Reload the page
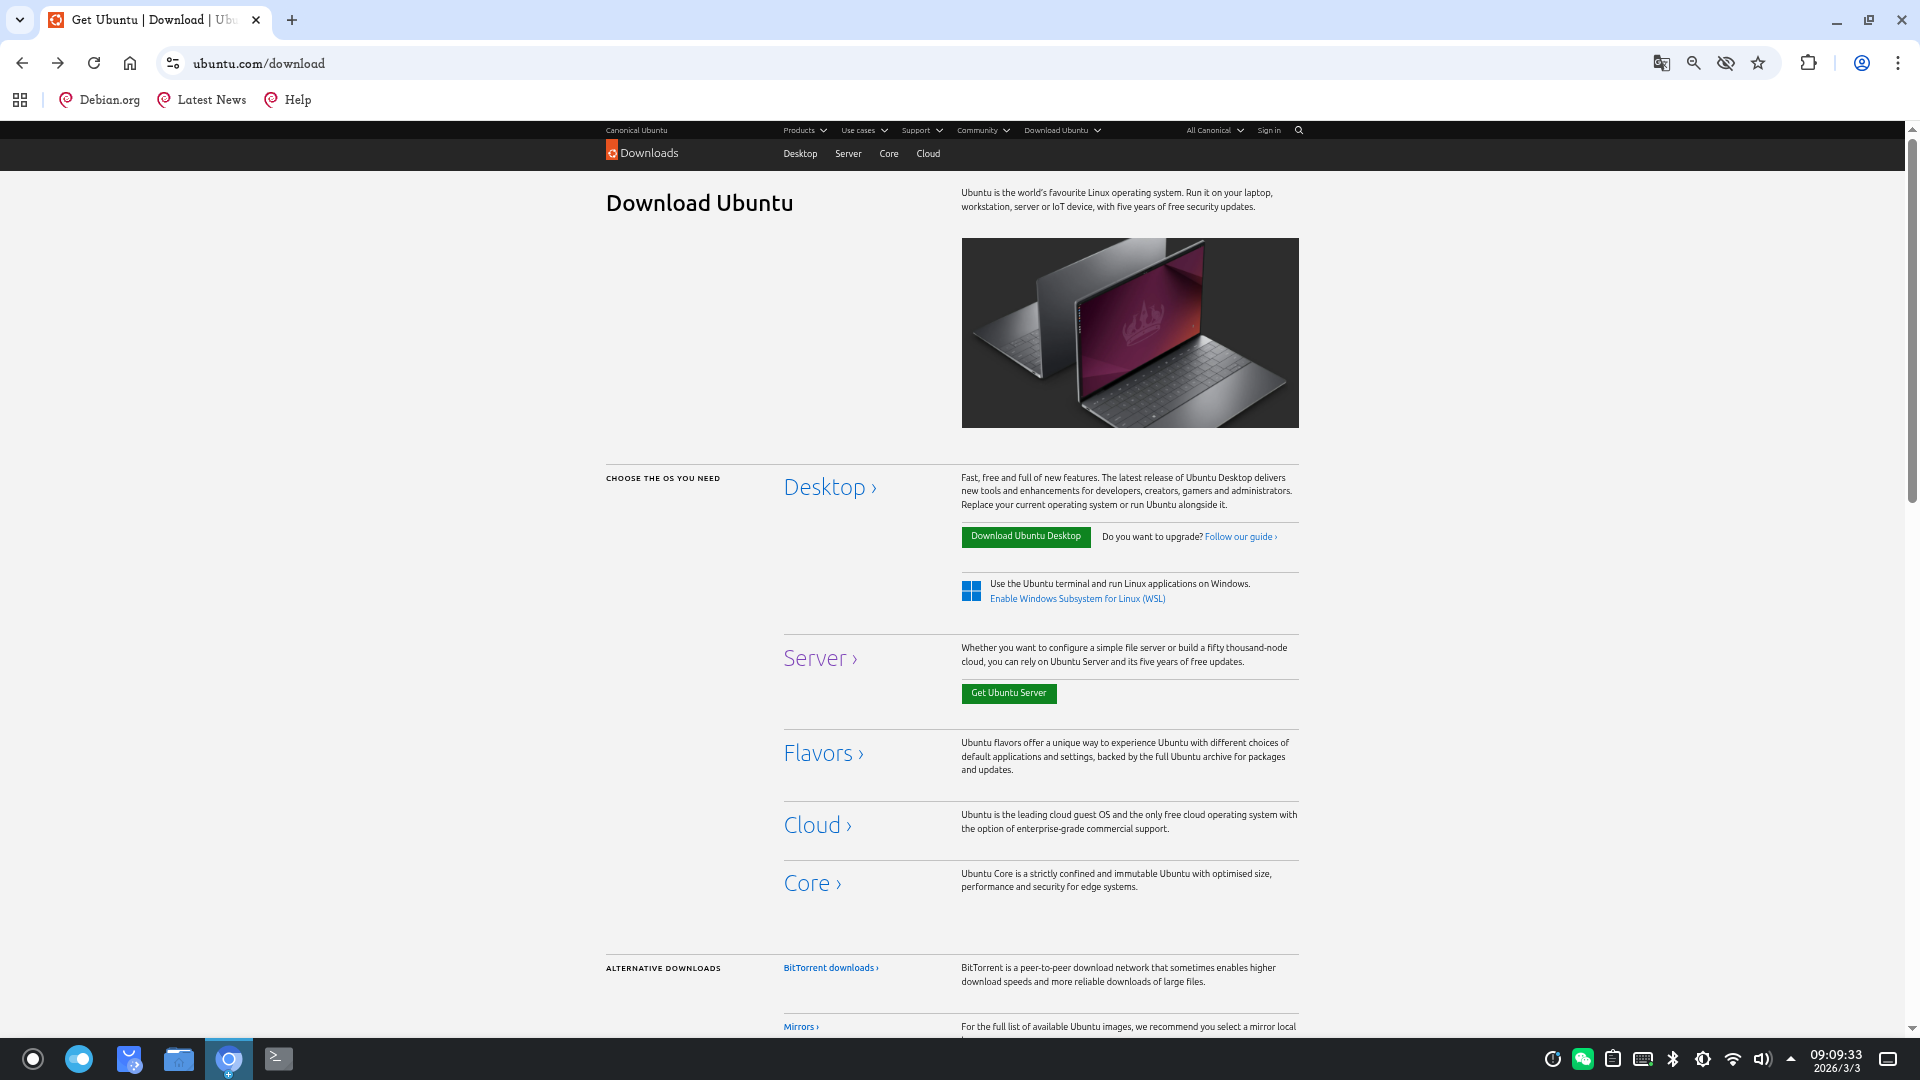Screen dimensions: 1920x1080 pyautogui.click(x=94, y=63)
